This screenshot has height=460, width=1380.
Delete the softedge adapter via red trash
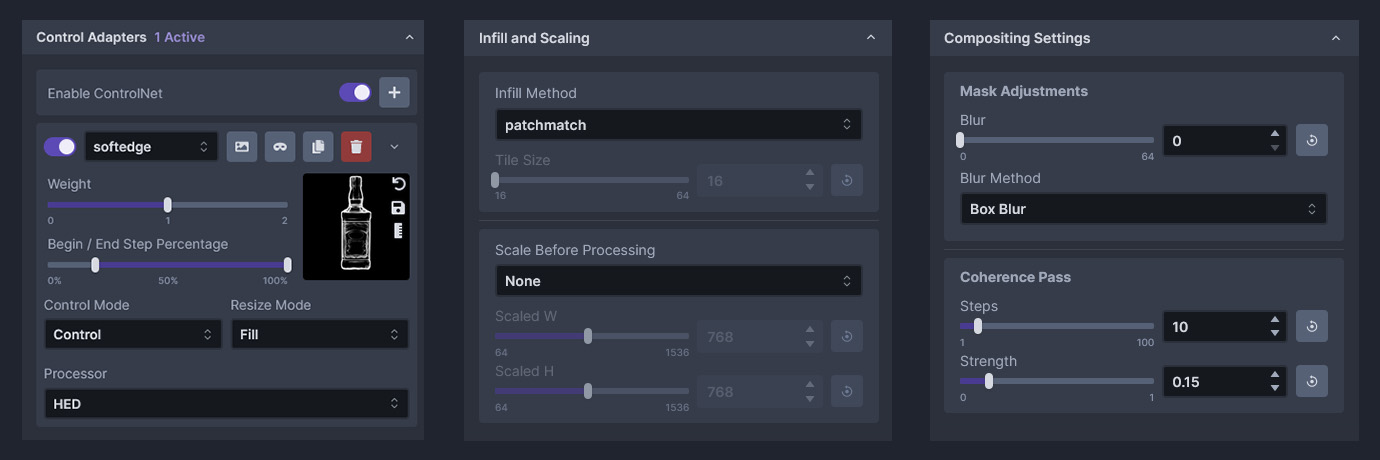click(x=356, y=147)
